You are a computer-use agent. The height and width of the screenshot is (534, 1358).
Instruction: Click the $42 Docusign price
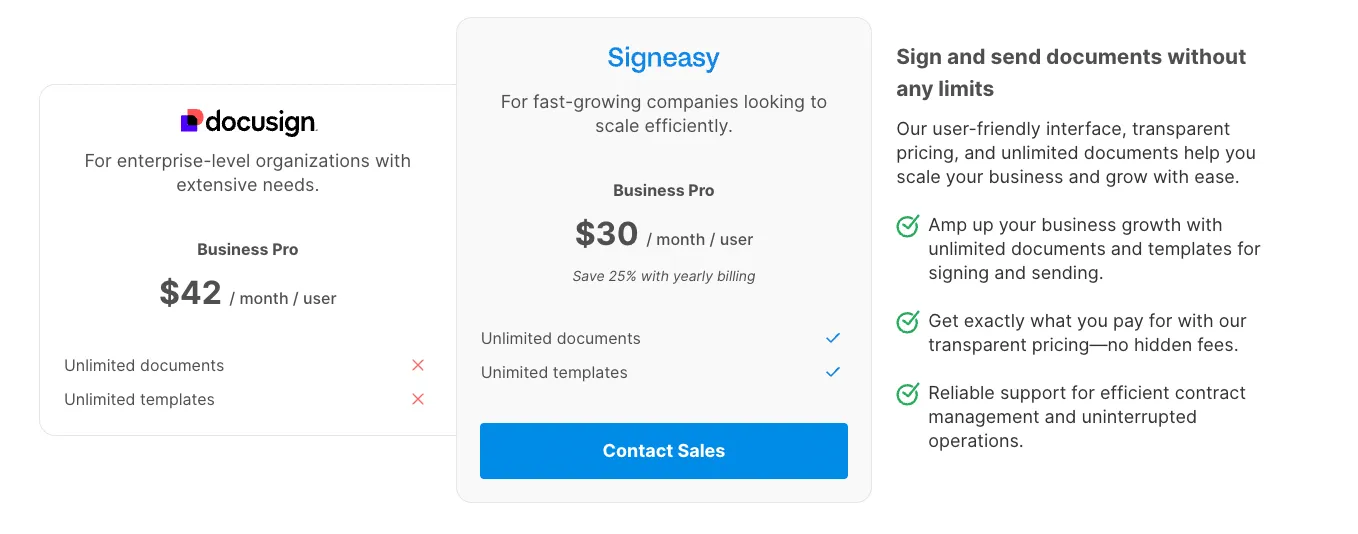tap(191, 293)
